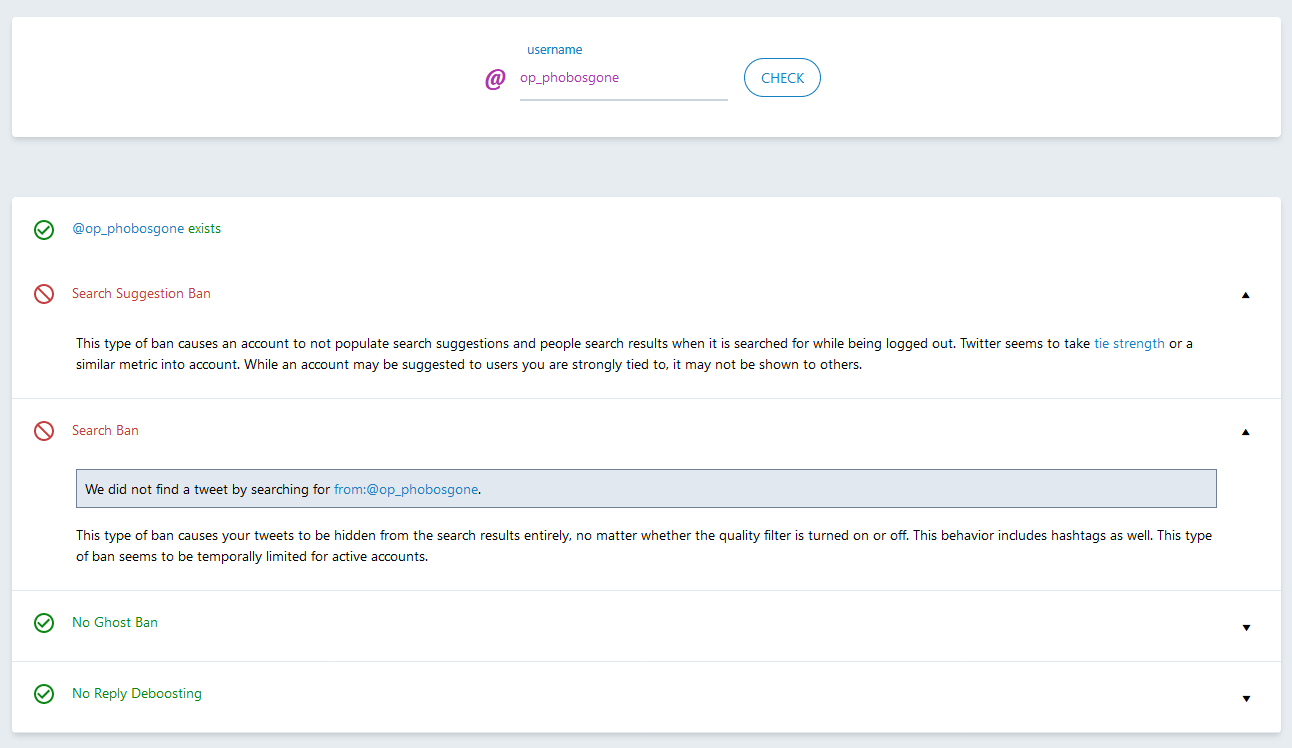Expand the No Ghost Ban section arrow
Screen dimensions: 1292x748
point(1246,628)
